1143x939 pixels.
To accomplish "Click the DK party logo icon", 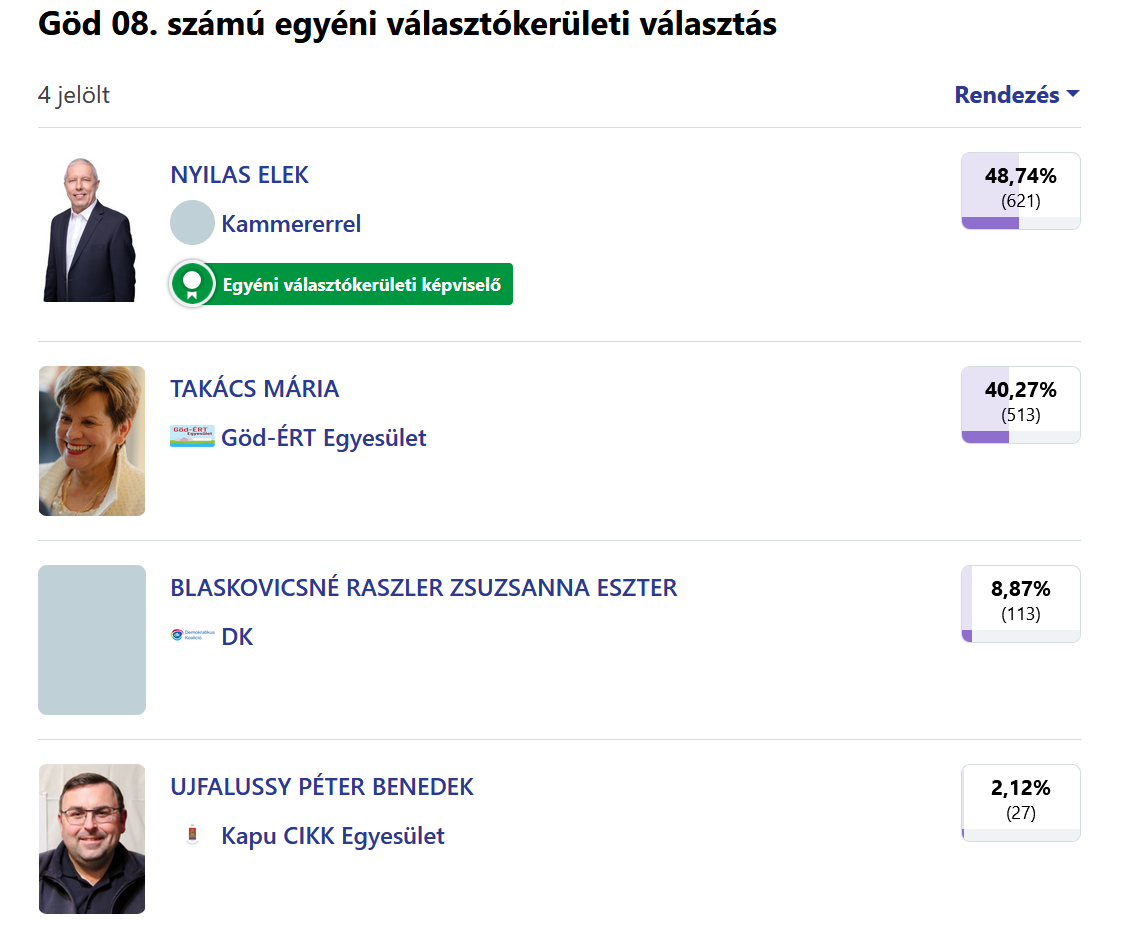I will click(x=192, y=636).
